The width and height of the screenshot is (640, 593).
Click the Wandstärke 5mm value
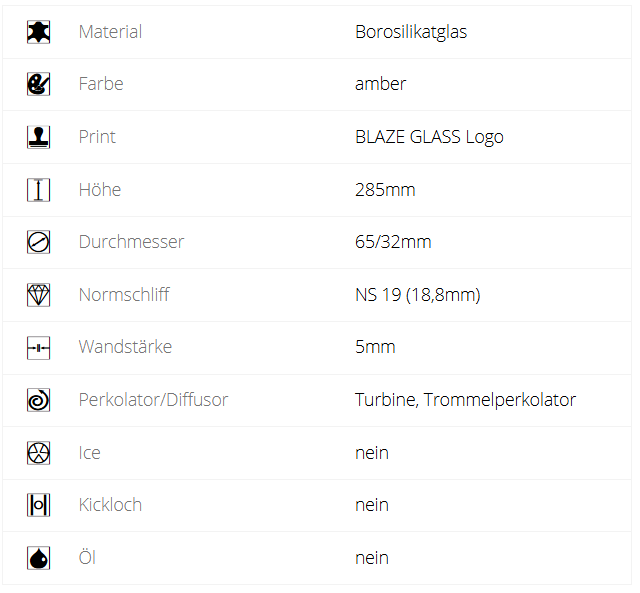point(375,347)
